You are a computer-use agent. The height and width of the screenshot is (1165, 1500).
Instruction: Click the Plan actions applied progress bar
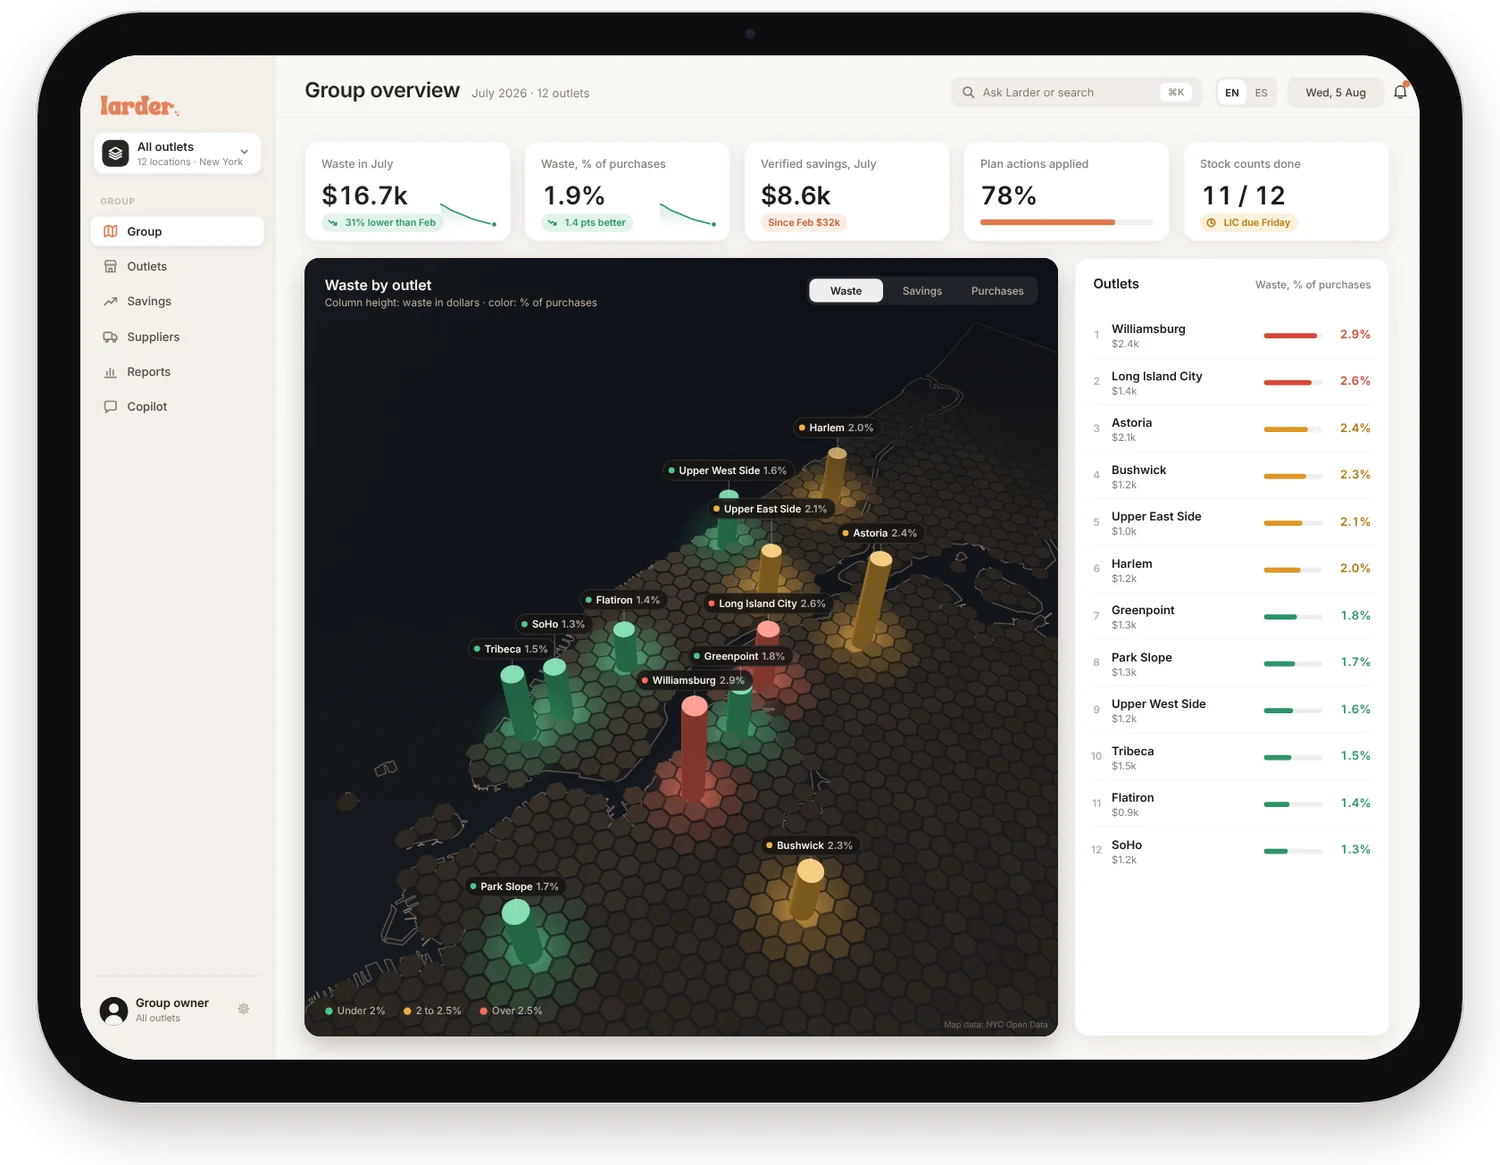pyautogui.click(x=1066, y=222)
